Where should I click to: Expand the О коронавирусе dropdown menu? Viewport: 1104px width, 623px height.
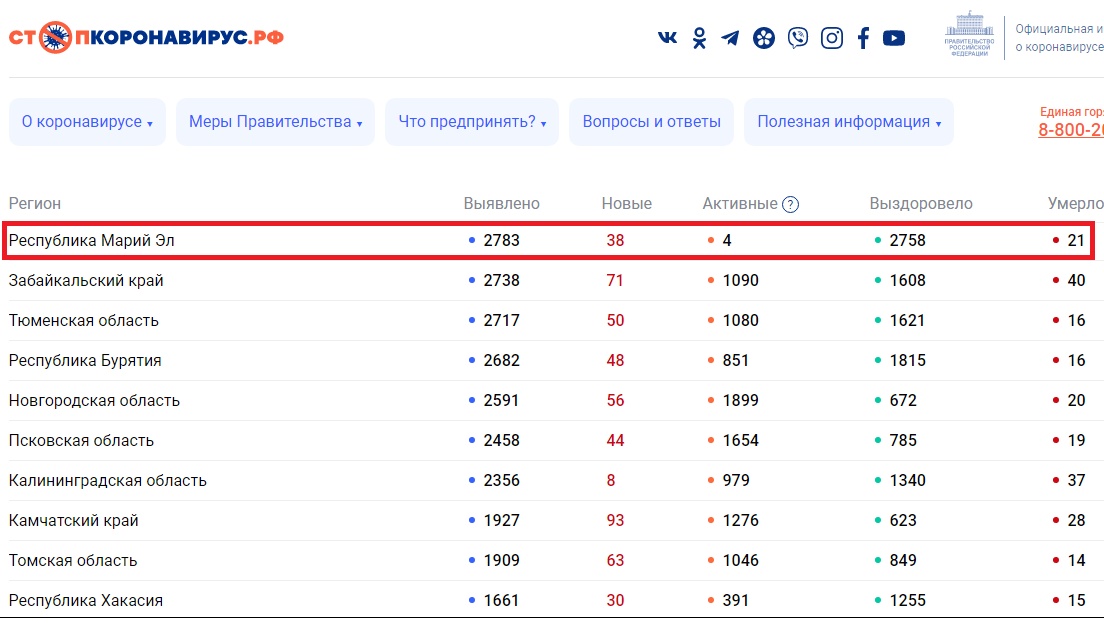tap(87, 122)
